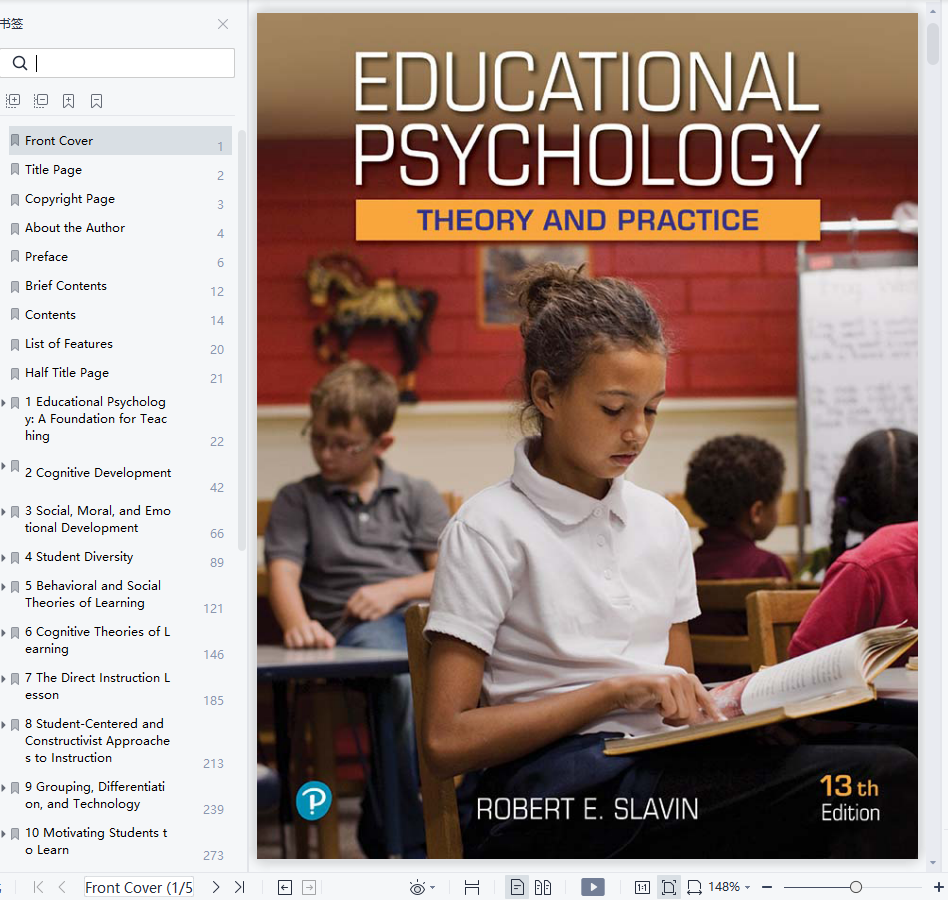Toggle fit page to window
This screenshot has width=948, height=900.
(x=669, y=887)
